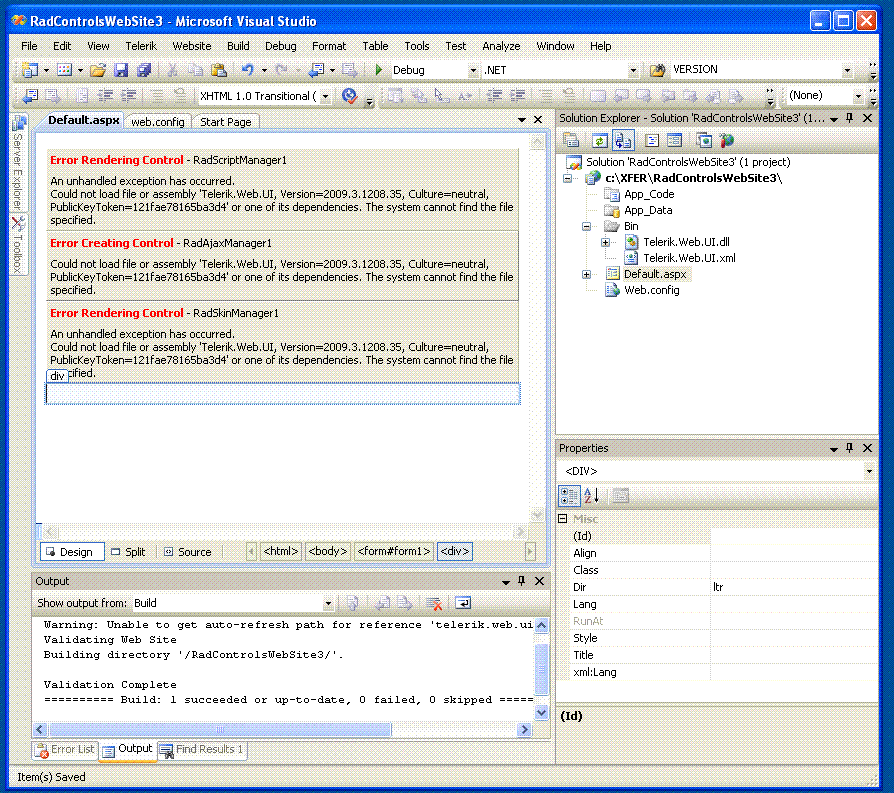Click Go to Next Message icon in Output
Screen dimensions: 894x793
pos(405,603)
